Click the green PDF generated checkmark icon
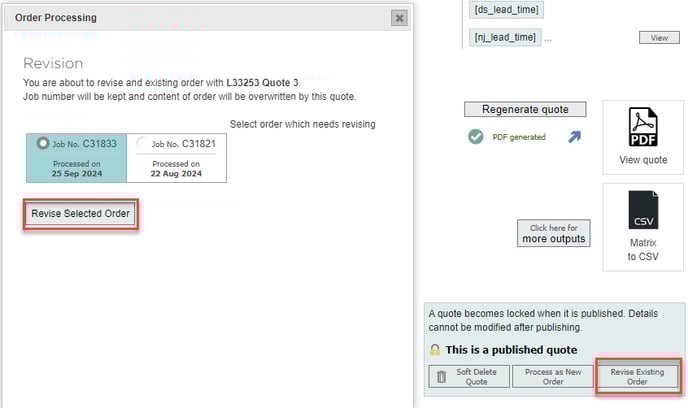The image size is (688, 408). click(476, 137)
